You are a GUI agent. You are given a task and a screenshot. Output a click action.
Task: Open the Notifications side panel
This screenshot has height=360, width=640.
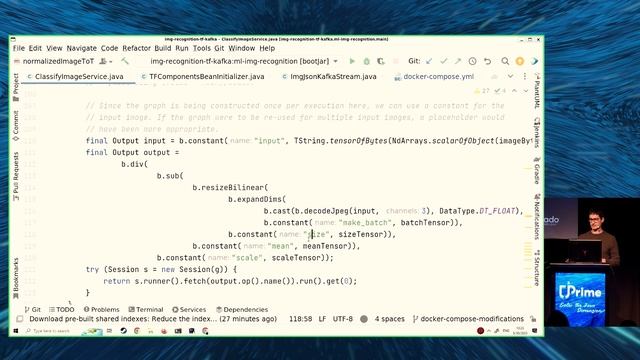click(x=537, y=217)
